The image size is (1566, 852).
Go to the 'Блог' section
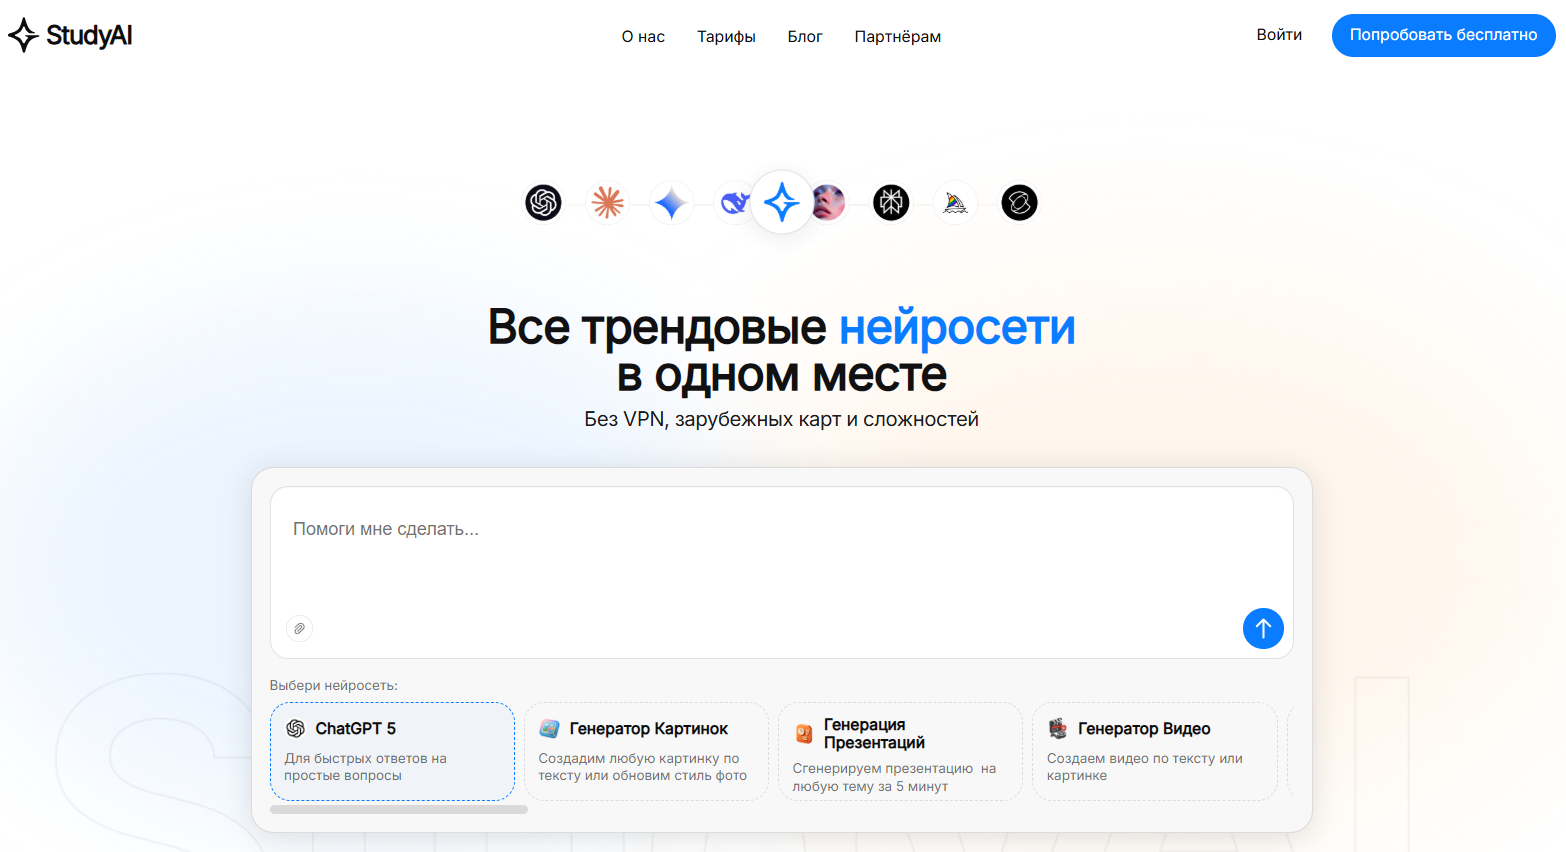pos(806,36)
